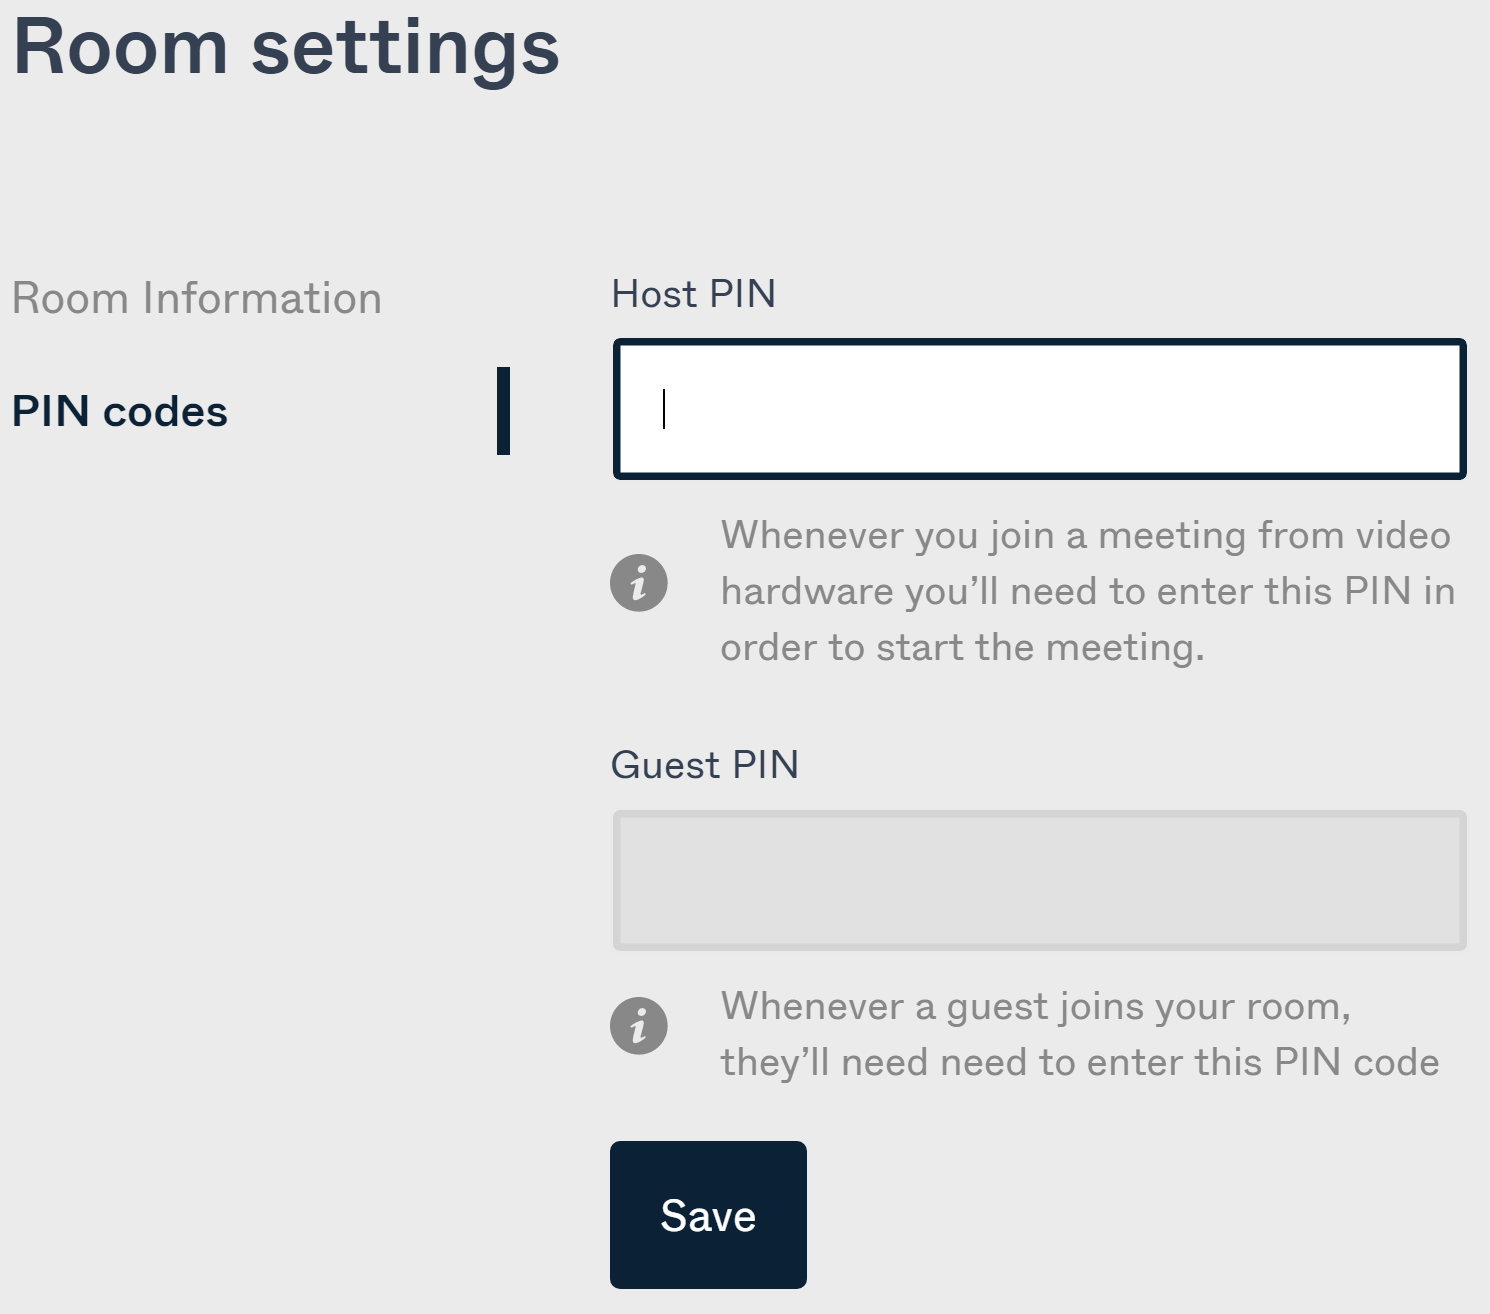
Task: Click the text "order to start the meeting."
Action: 962,648
